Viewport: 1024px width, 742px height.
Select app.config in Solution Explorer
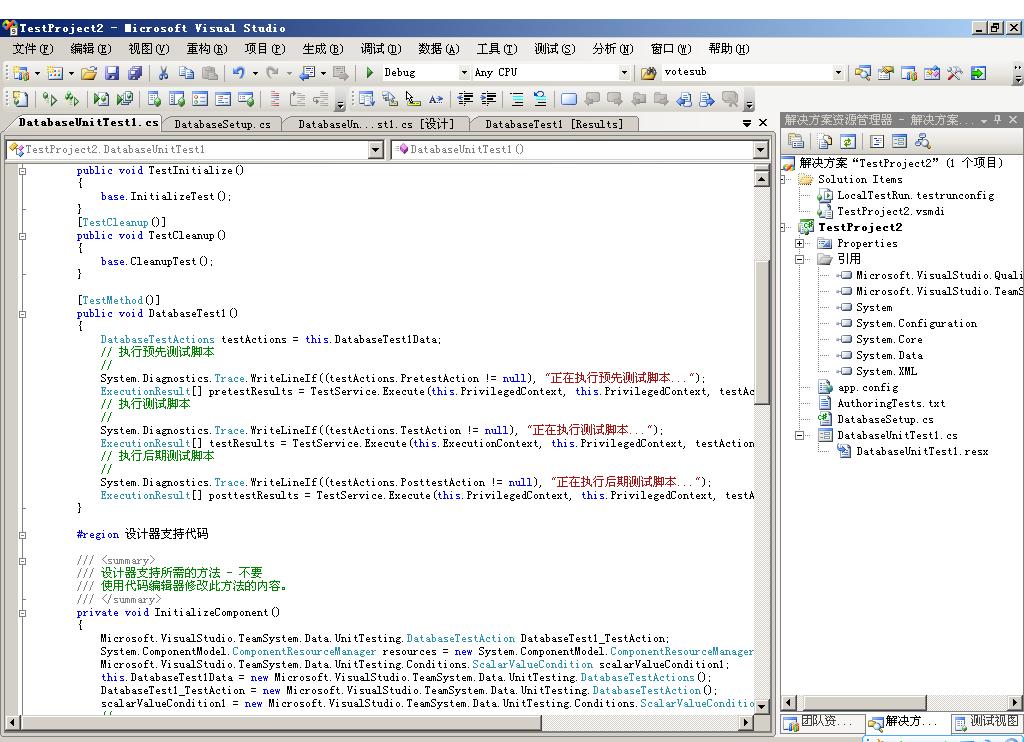[867, 387]
